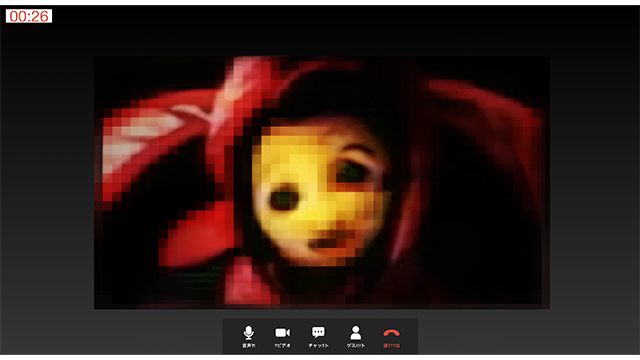Open chat via speech bubble icon
Image resolution: width=640 pixels, height=360 pixels.
point(318,333)
